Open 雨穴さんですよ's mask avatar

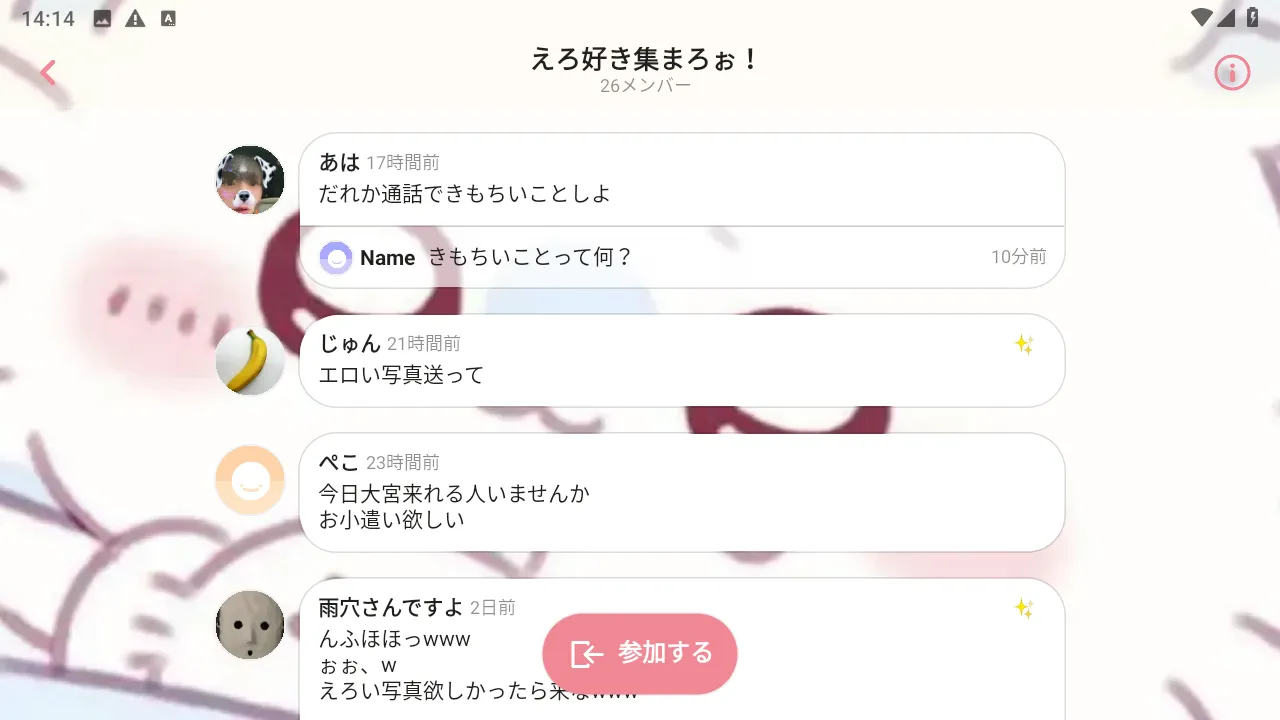point(250,625)
